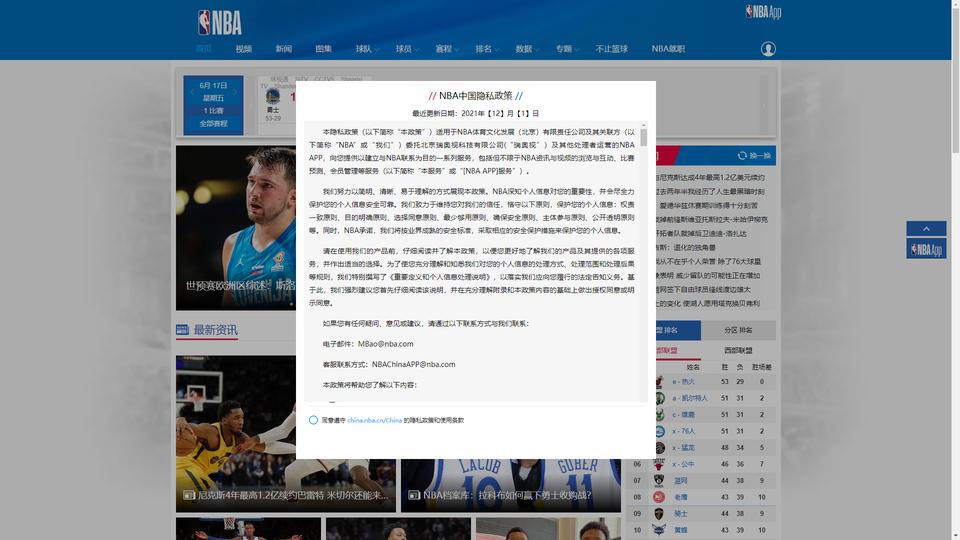Open the 篮网 team link in standings
Screen dimensions: 960x540
coord(681,481)
